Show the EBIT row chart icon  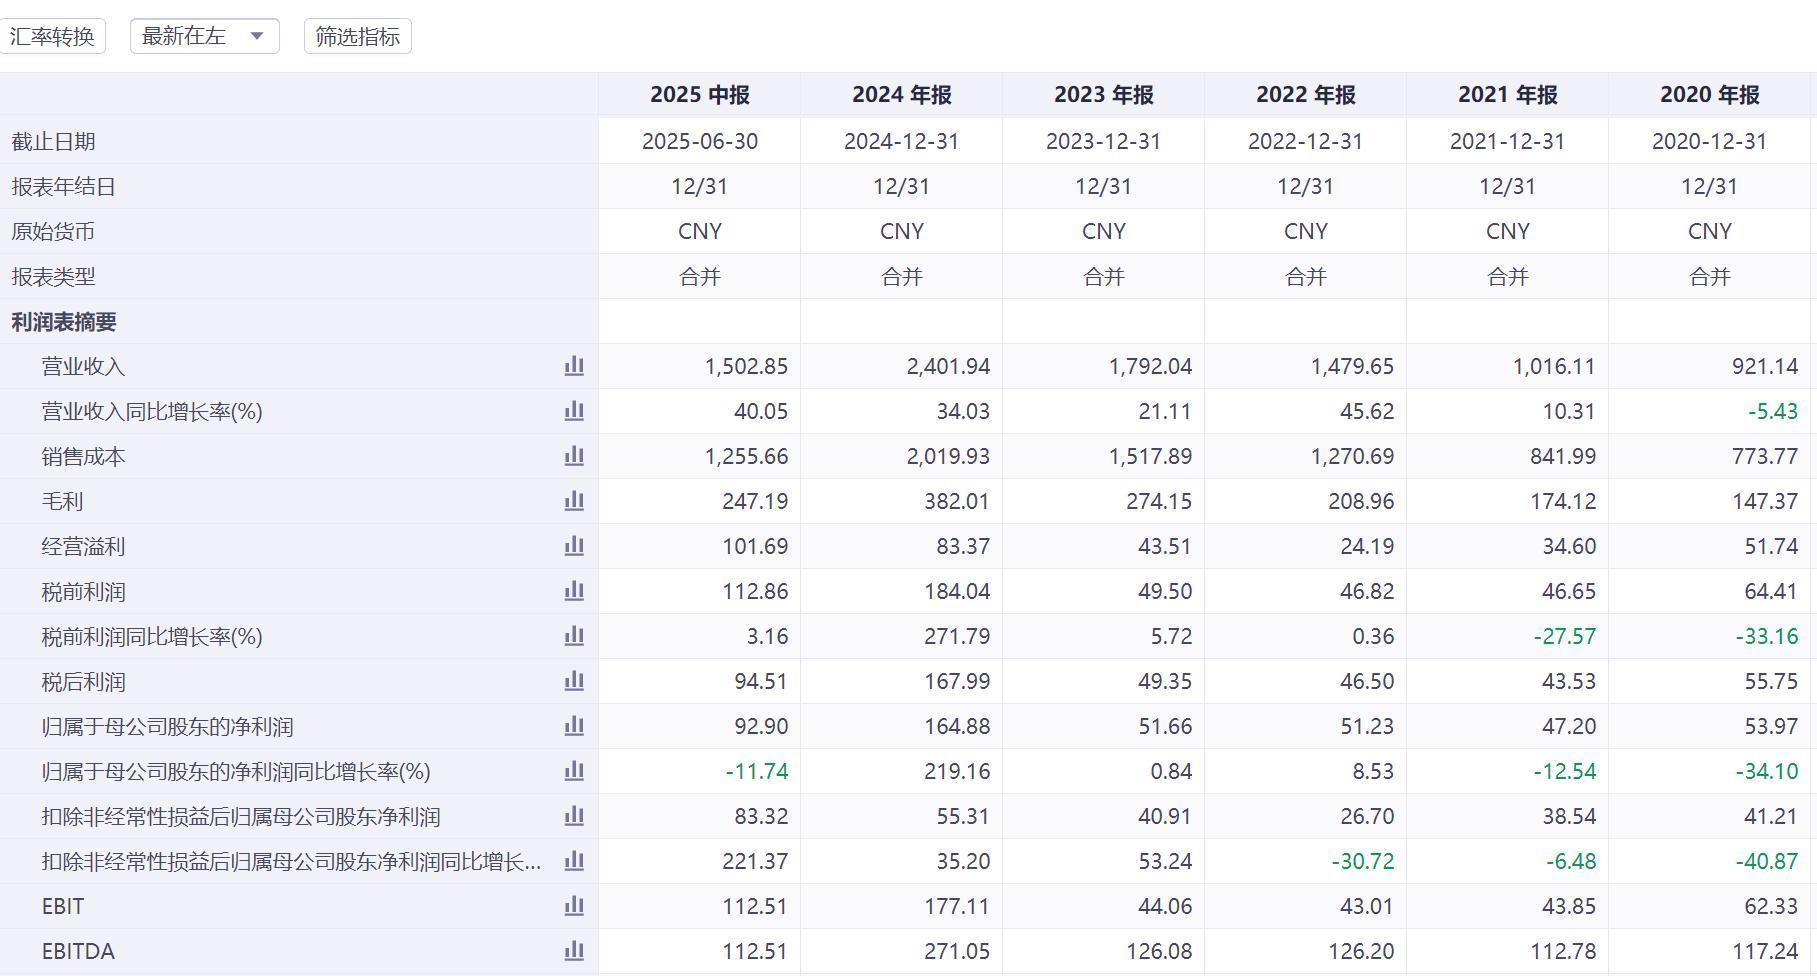[x=574, y=906]
